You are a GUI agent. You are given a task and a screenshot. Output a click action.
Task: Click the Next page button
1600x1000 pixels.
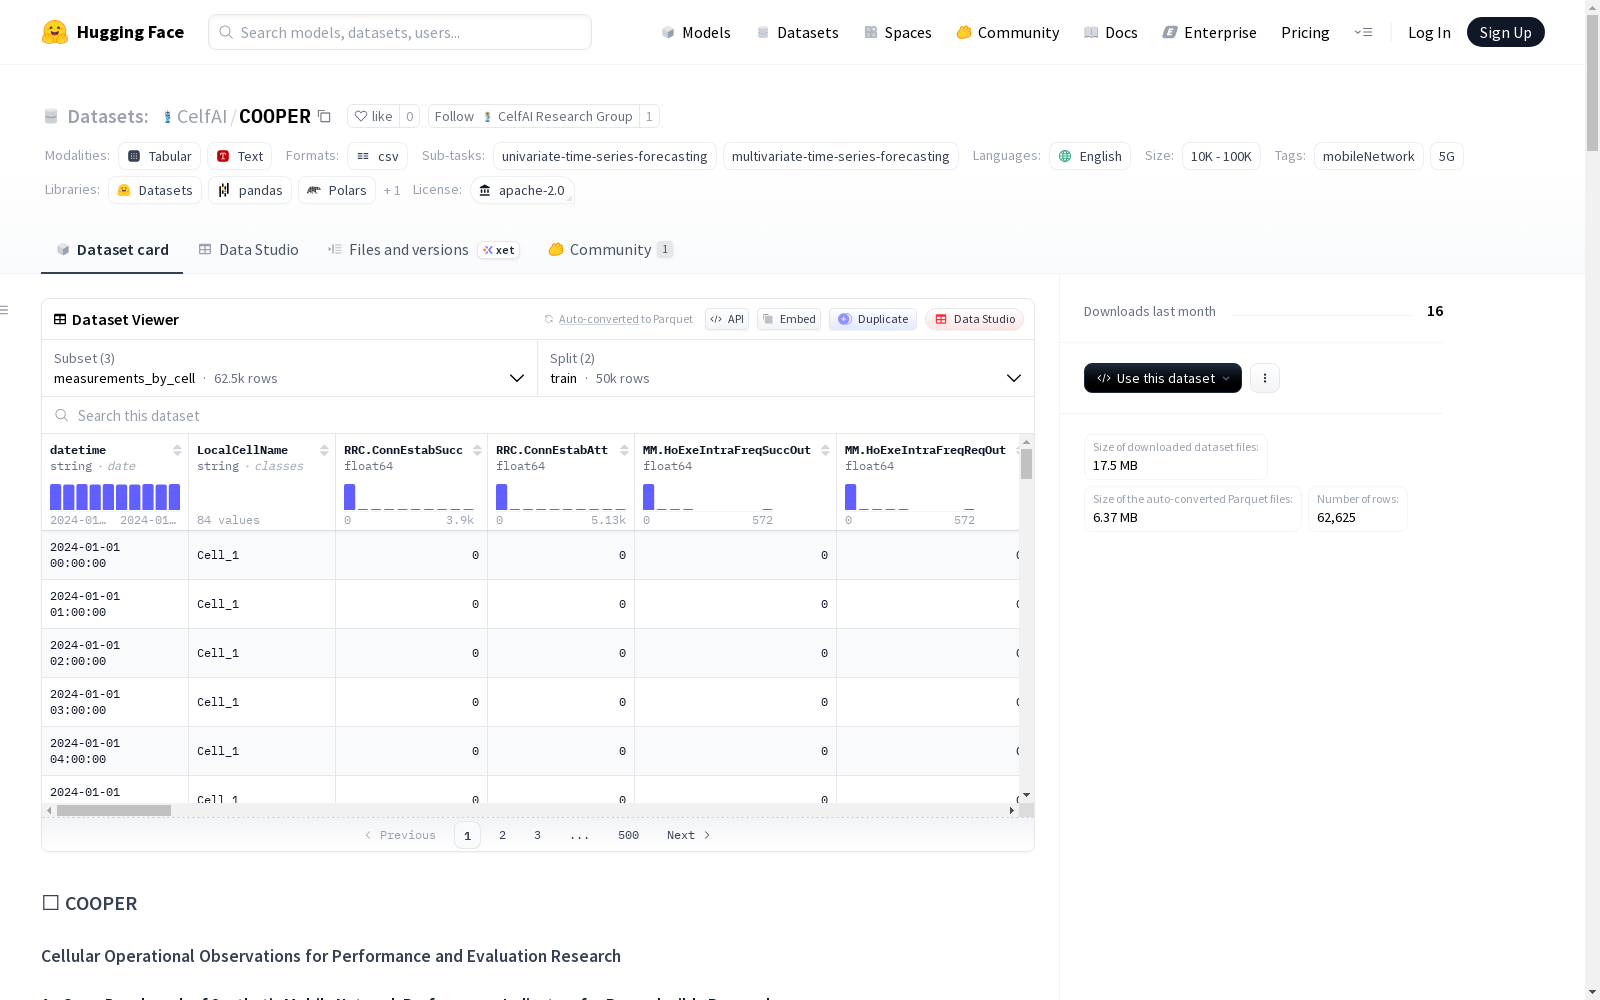point(689,835)
